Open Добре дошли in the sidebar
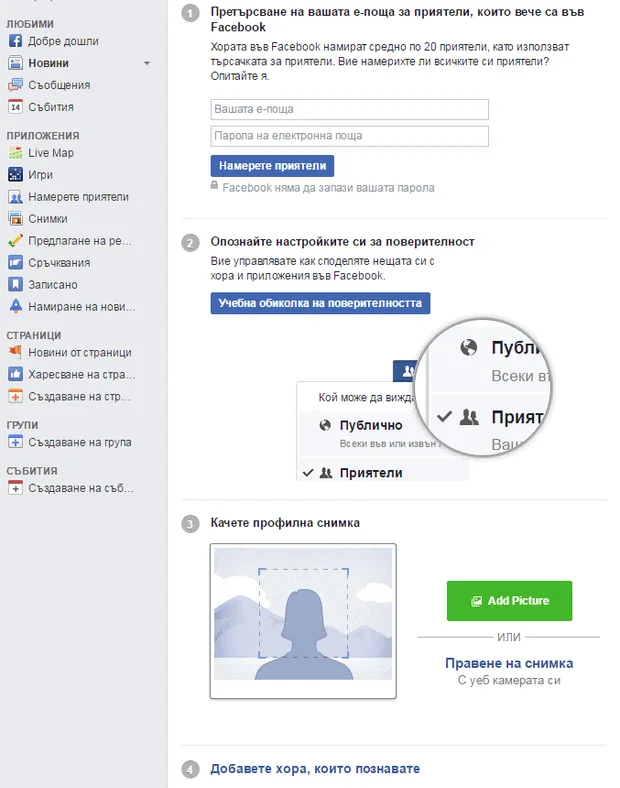The height and width of the screenshot is (788, 620). pos(63,41)
